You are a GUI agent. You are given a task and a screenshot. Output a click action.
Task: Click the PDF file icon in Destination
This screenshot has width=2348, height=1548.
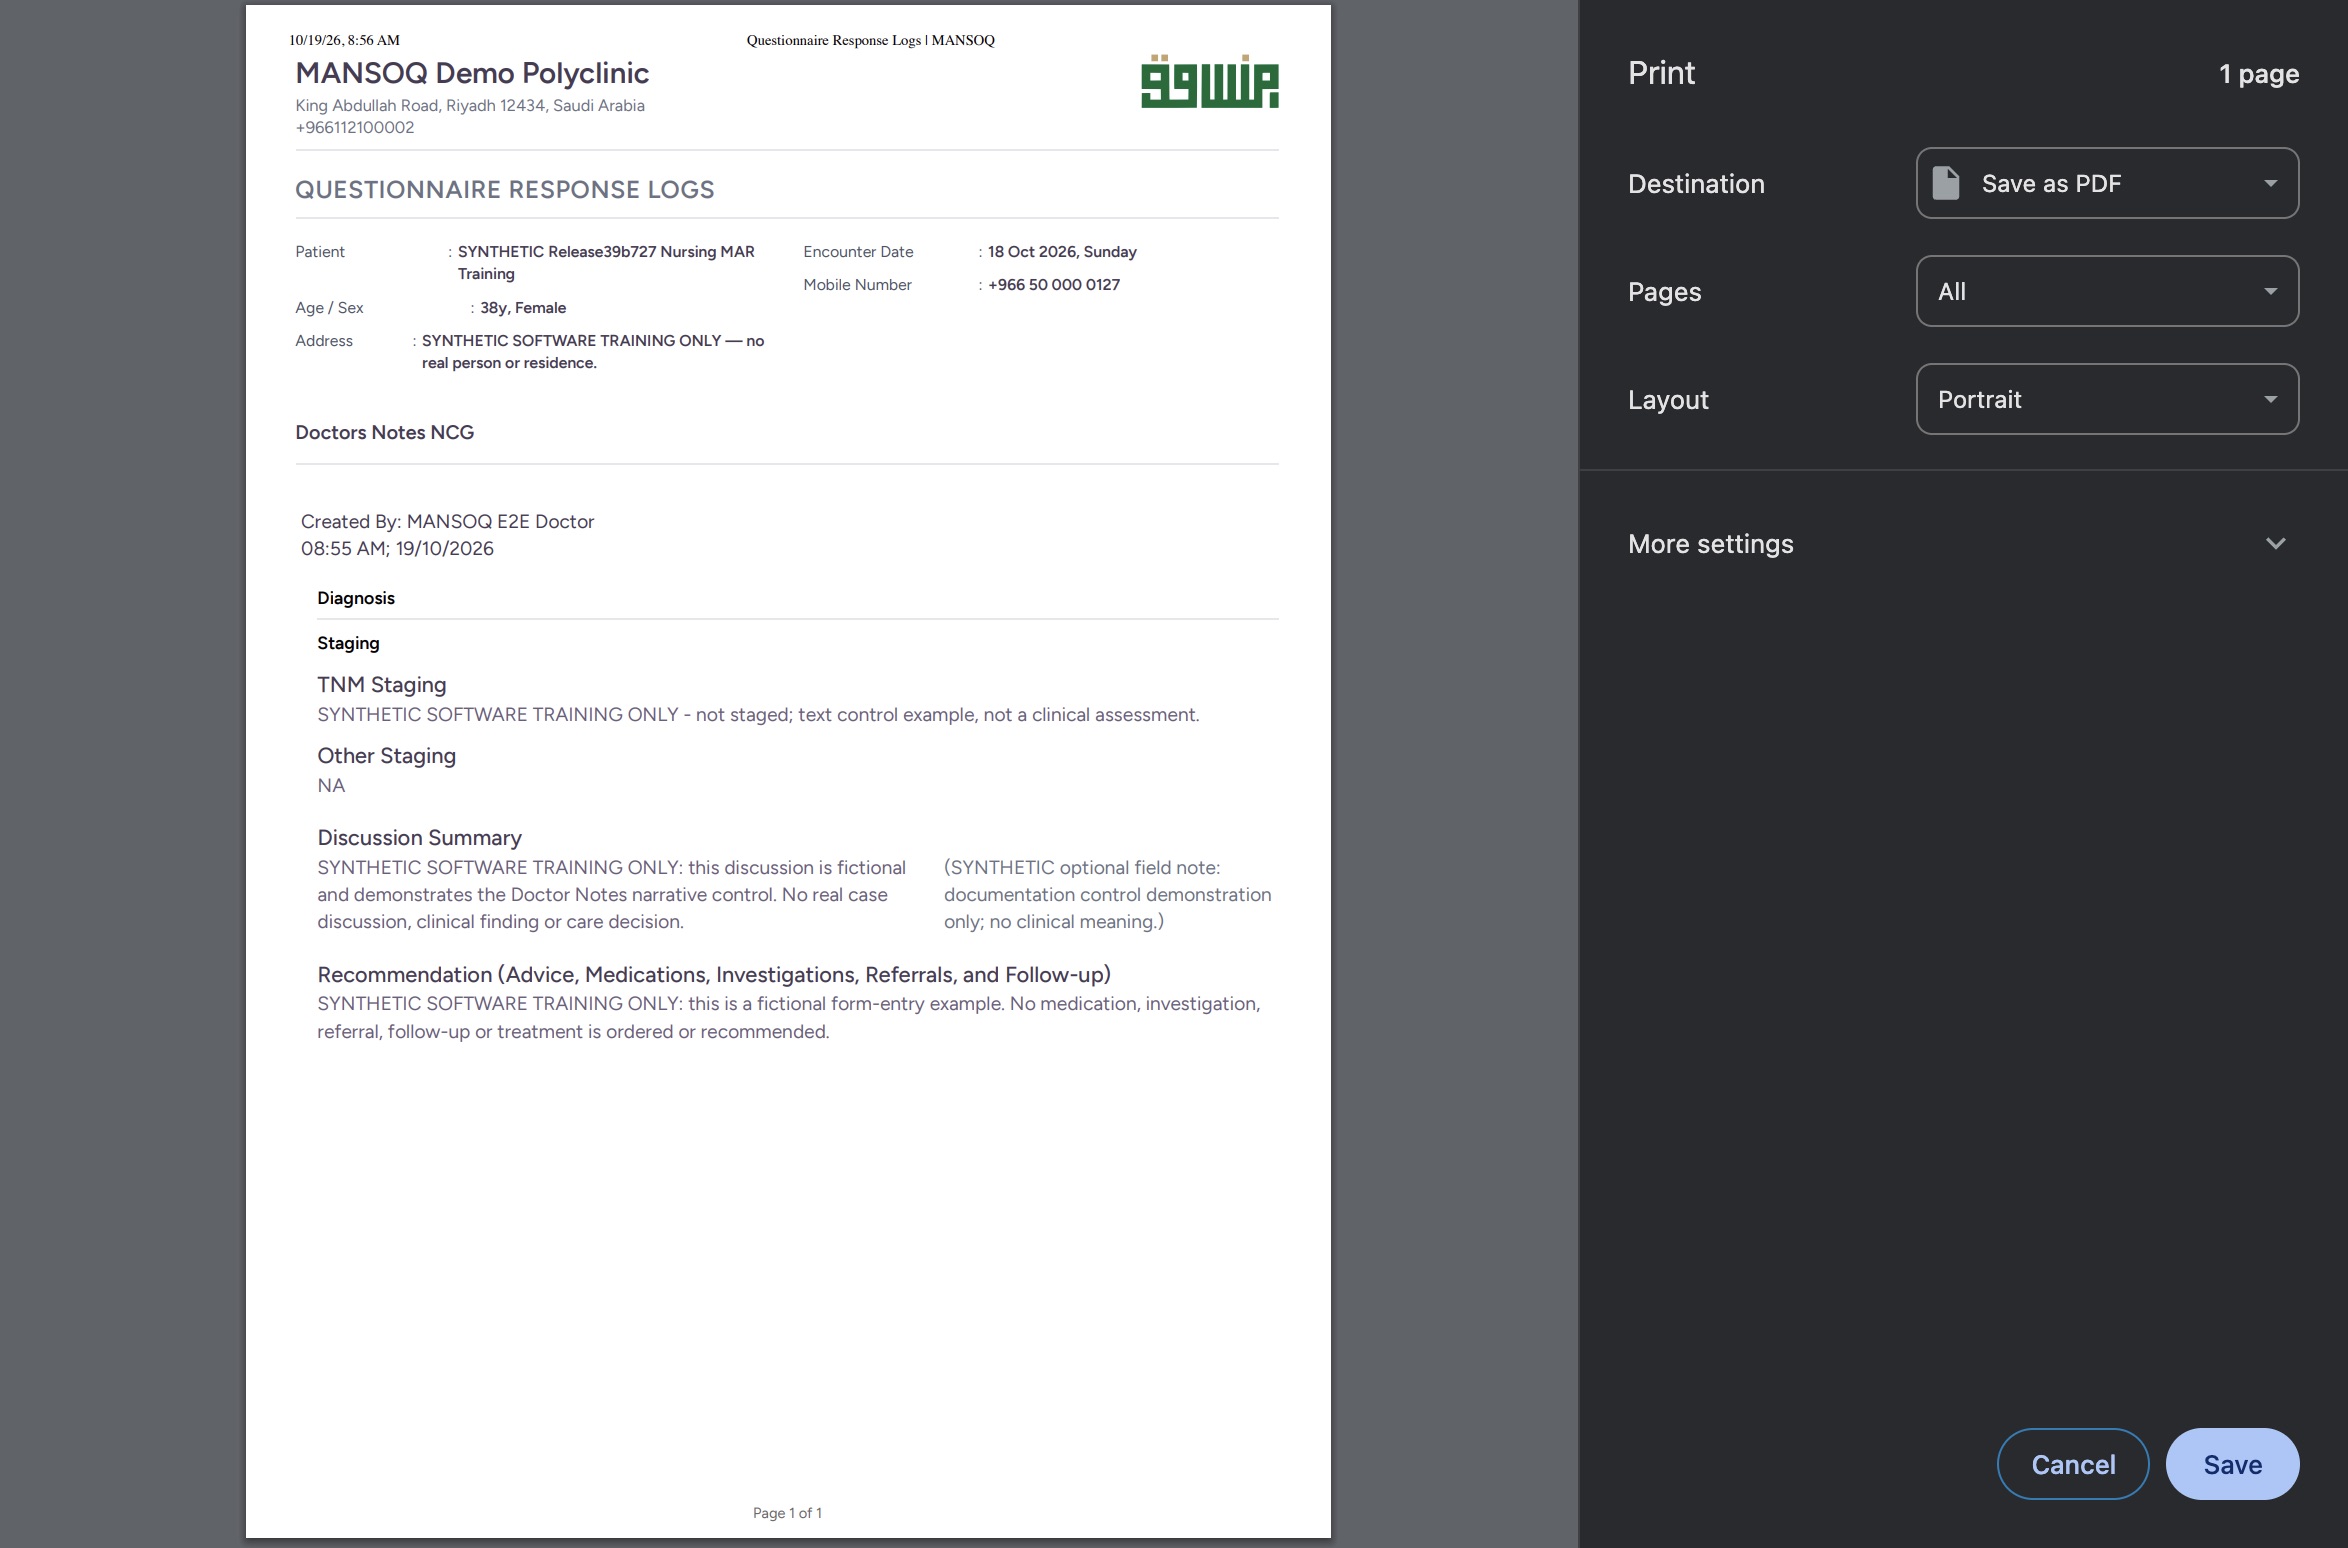pyautogui.click(x=1946, y=183)
